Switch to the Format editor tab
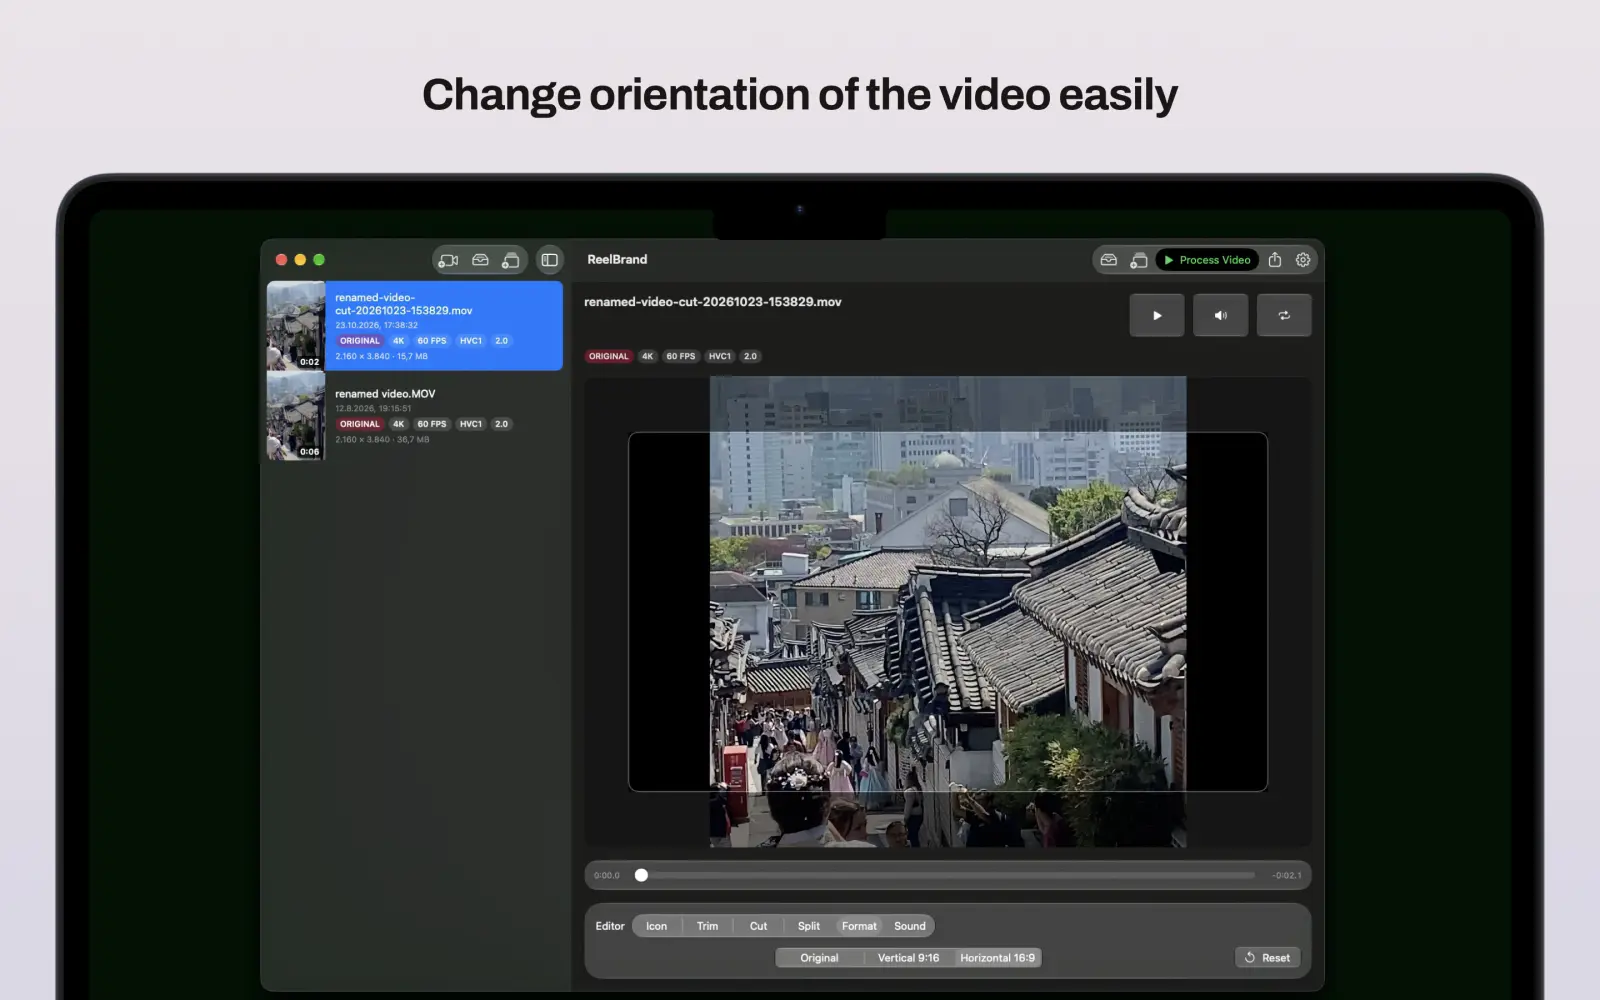The width and height of the screenshot is (1600, 1000). [859, 926]
